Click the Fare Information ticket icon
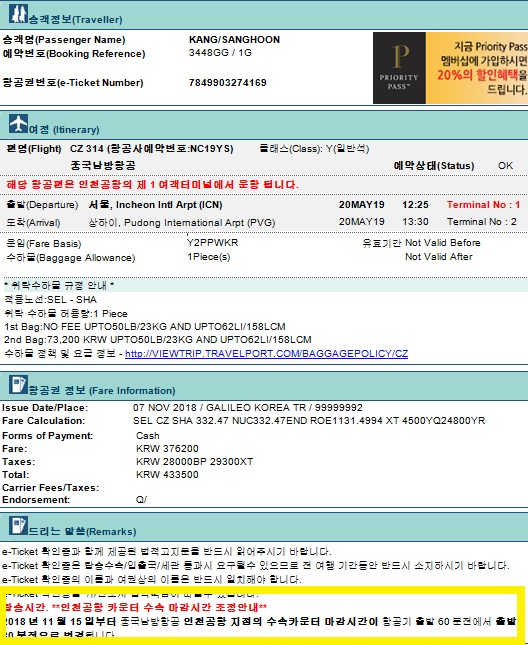This screenshot has height=645, width=528. click(18, 385)
